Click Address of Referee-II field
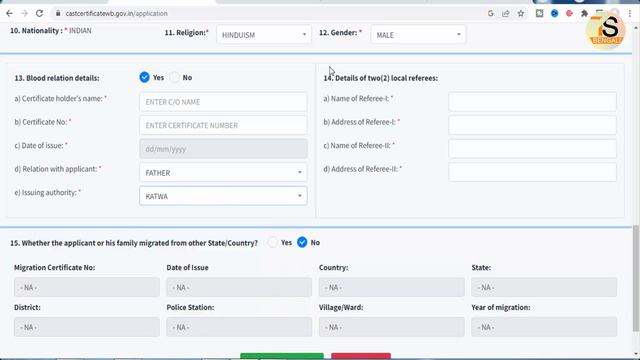Viewport: 640px width, 360px height. point(532,172)
